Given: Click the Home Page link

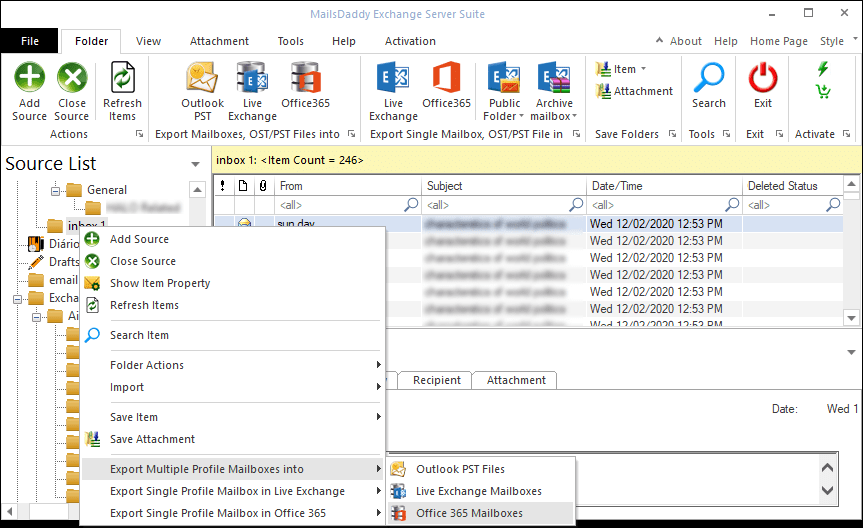Looking at the screenshot, I should [779, 41].
